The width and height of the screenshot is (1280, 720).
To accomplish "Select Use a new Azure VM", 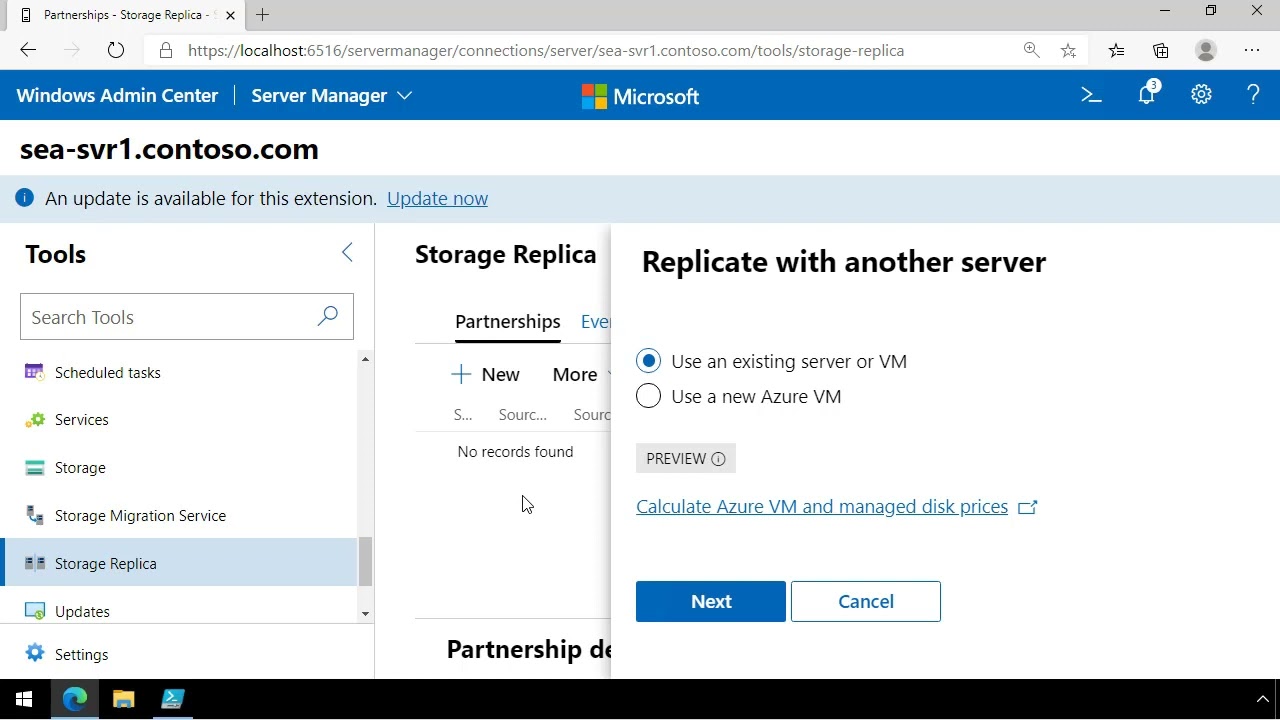I will 648,396.
